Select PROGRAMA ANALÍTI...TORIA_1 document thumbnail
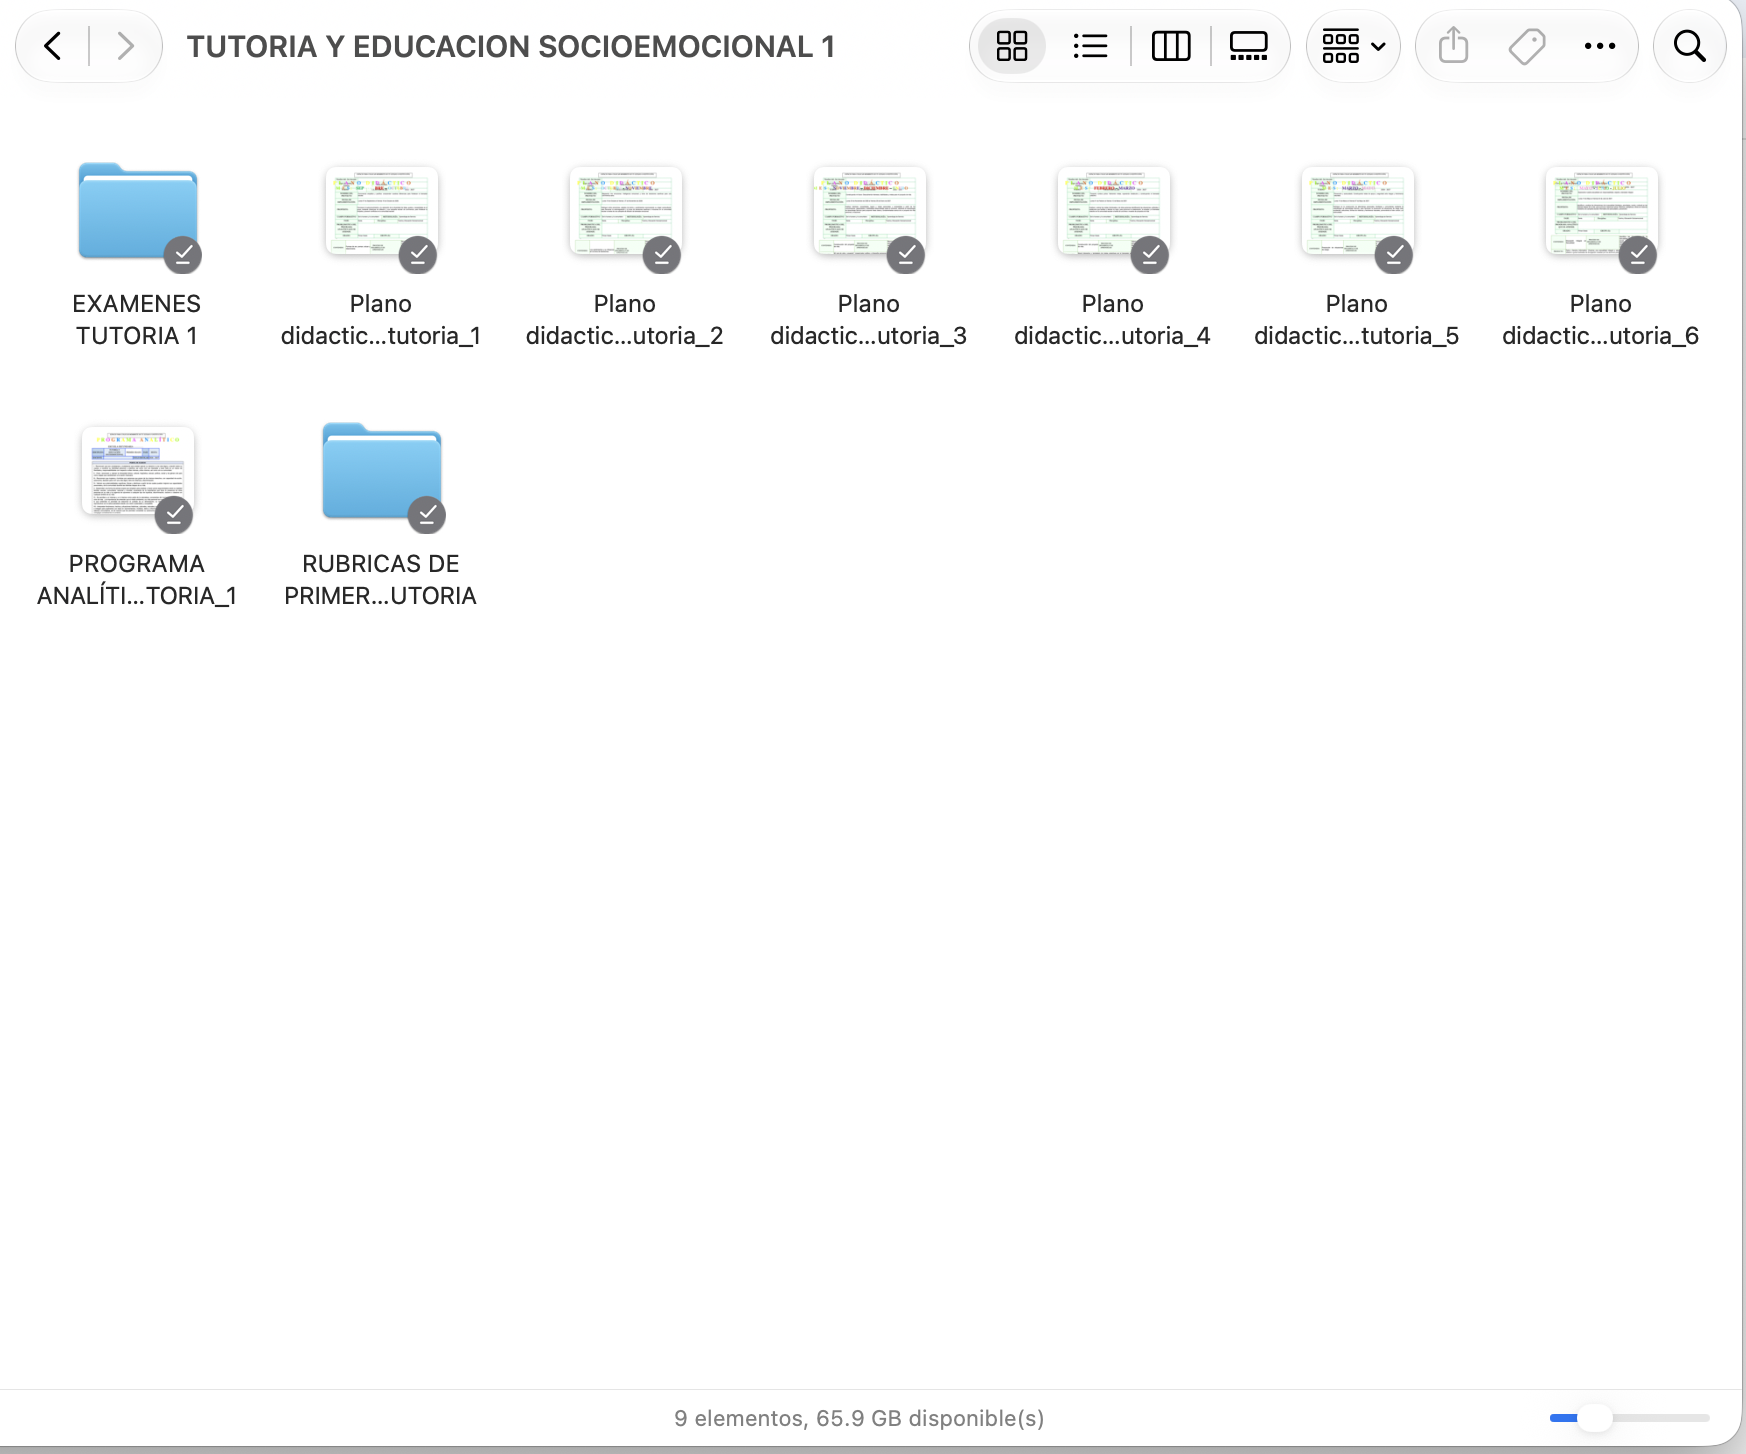The height and width of the screenshot is (1454, 1746). (138, 471)
